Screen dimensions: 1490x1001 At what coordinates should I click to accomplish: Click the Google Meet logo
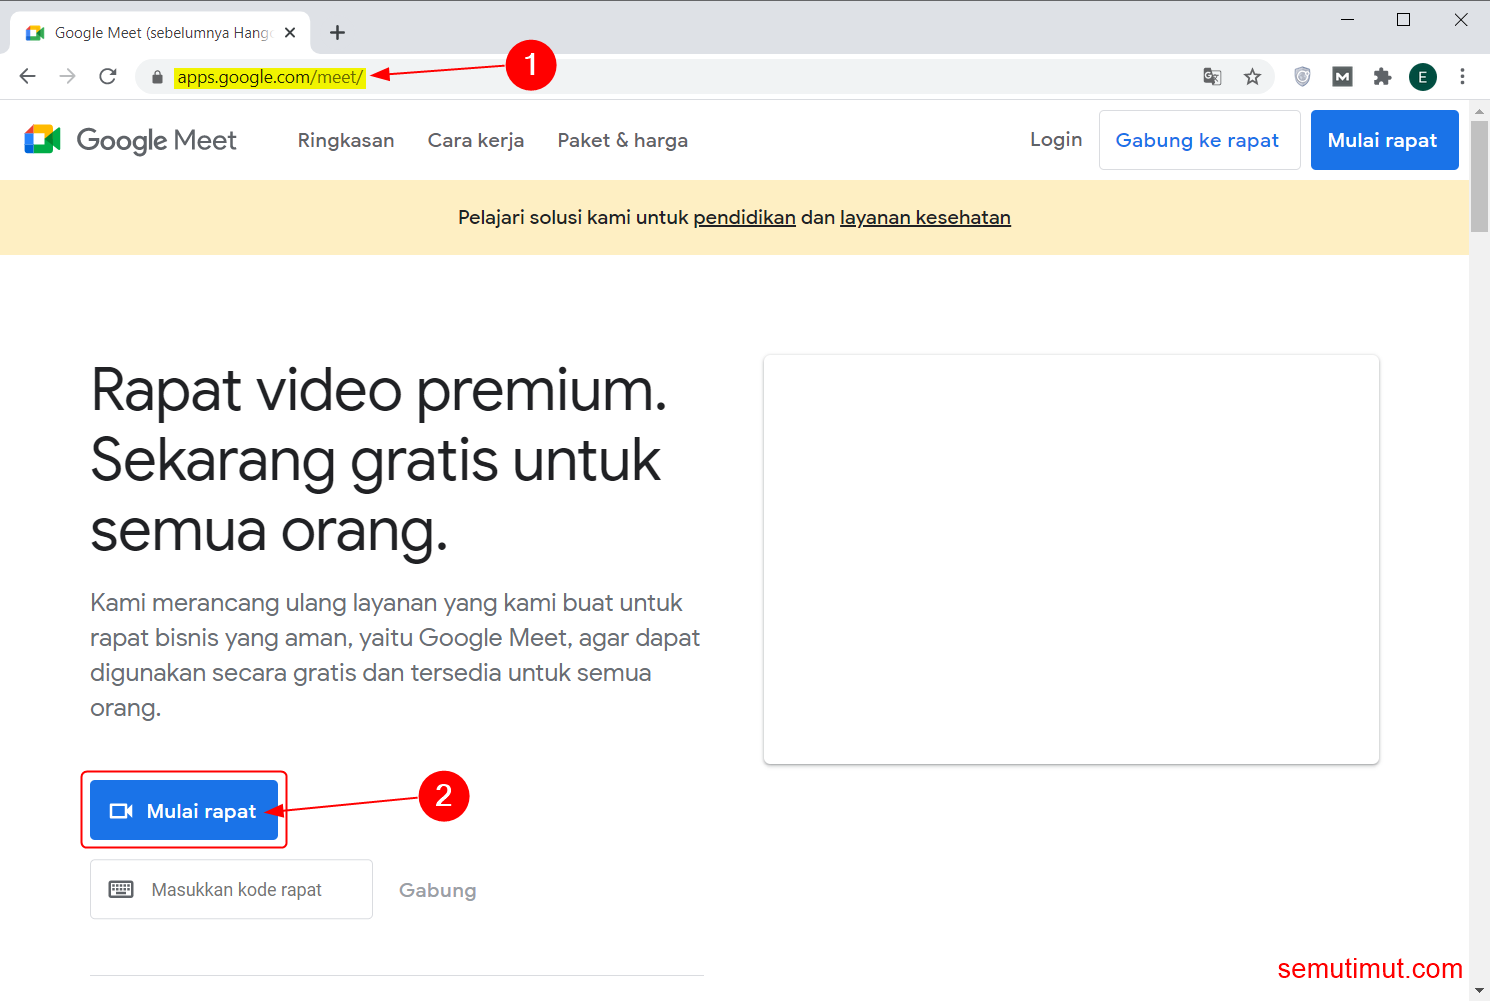(x=130, y=140)
